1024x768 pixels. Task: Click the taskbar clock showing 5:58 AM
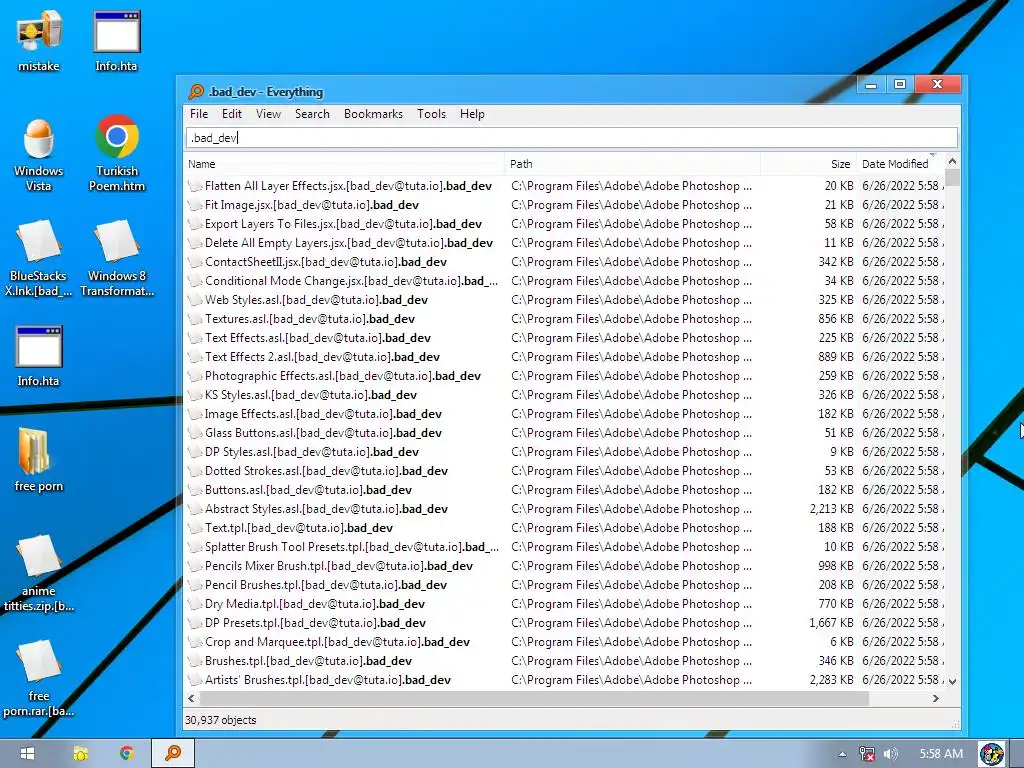pyautogui.click(x=941, y=754)
